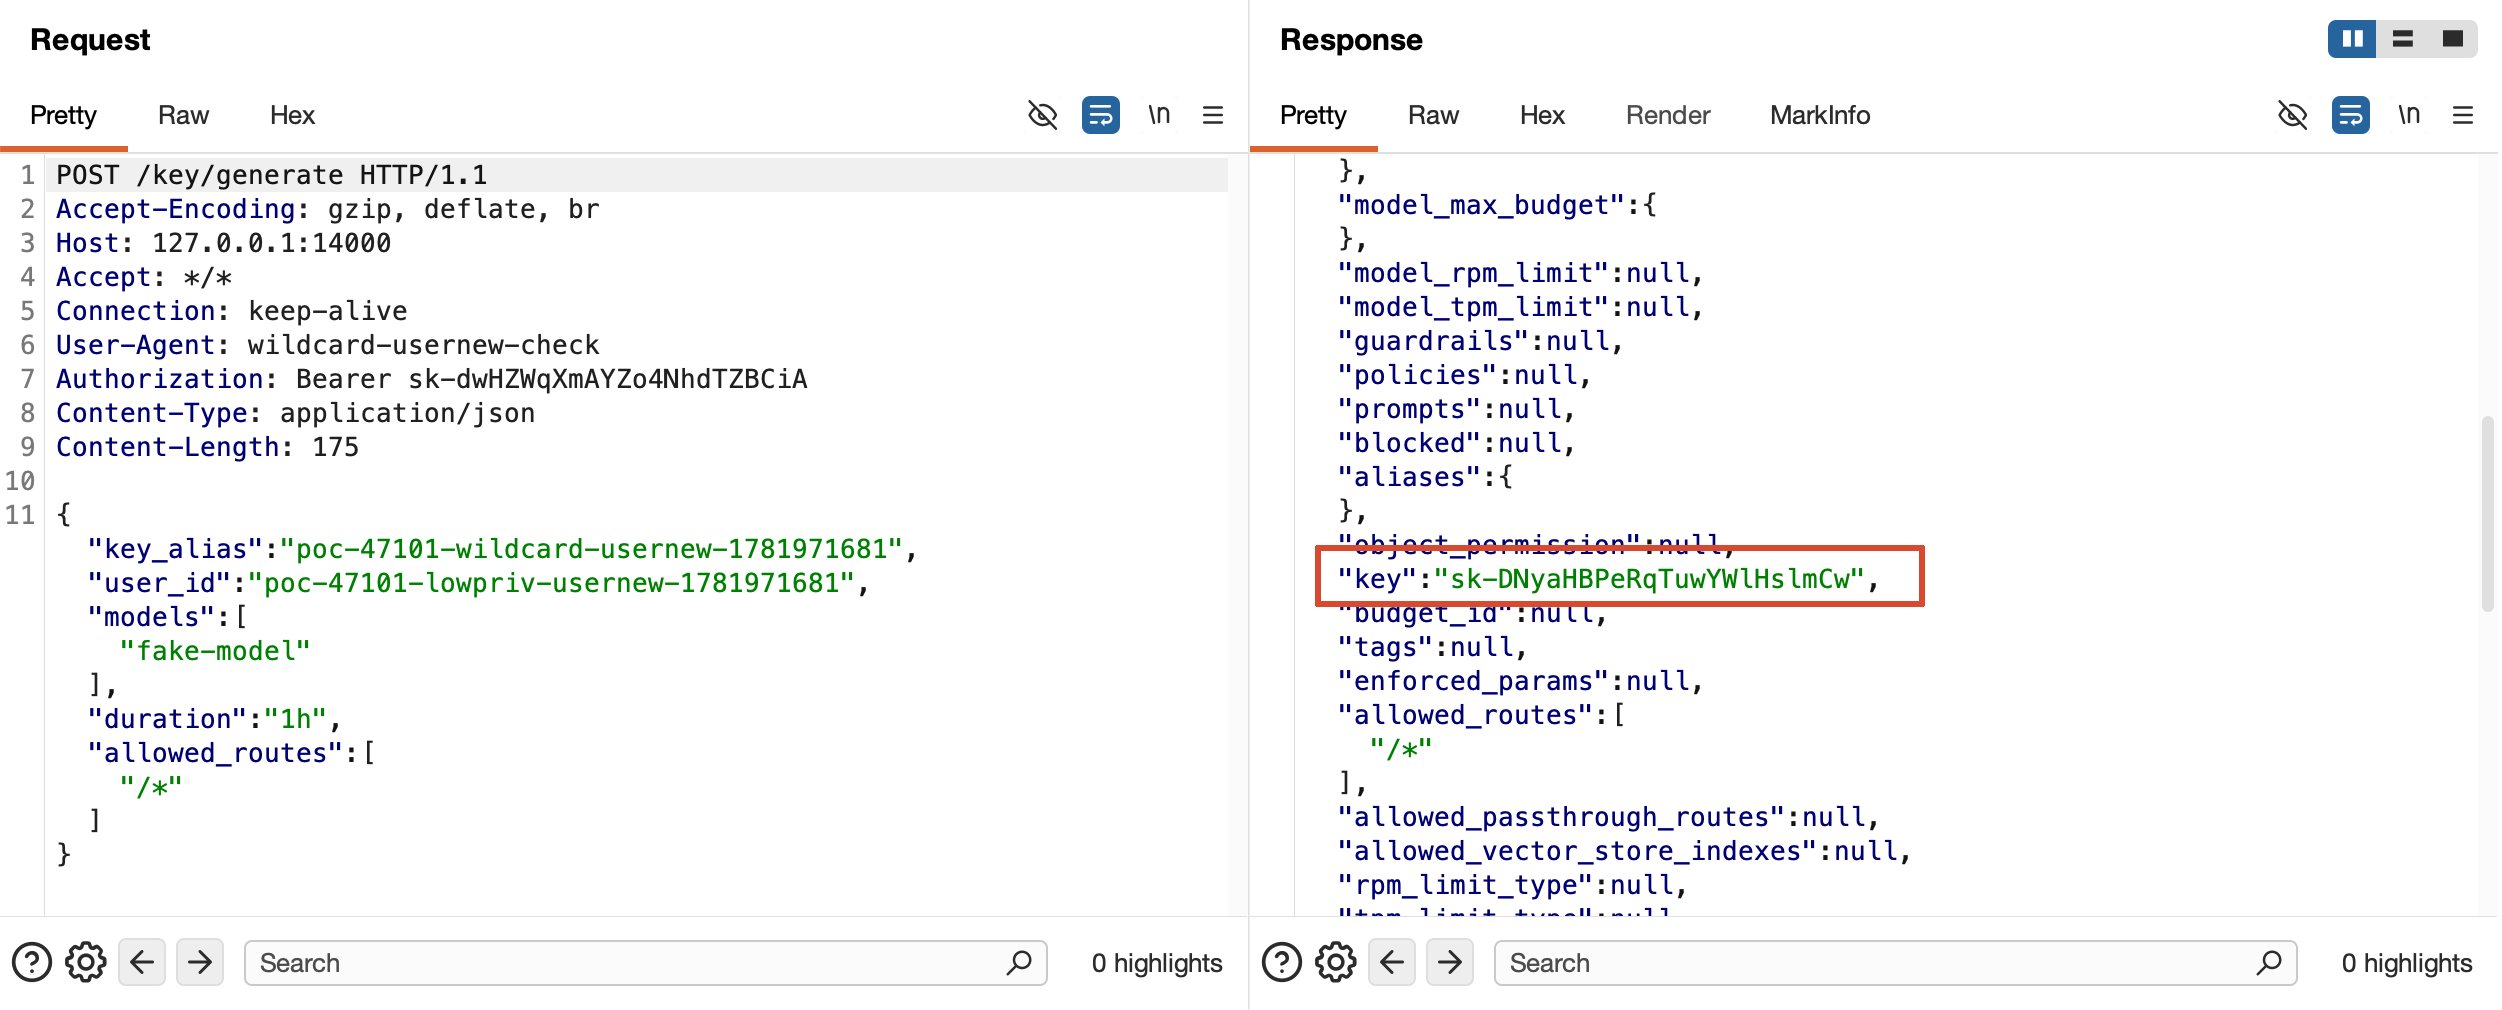The width and height of the screenshot is (2502, 1010).
Task: Open Request panel hamburger options menu
Action: 1213,115
